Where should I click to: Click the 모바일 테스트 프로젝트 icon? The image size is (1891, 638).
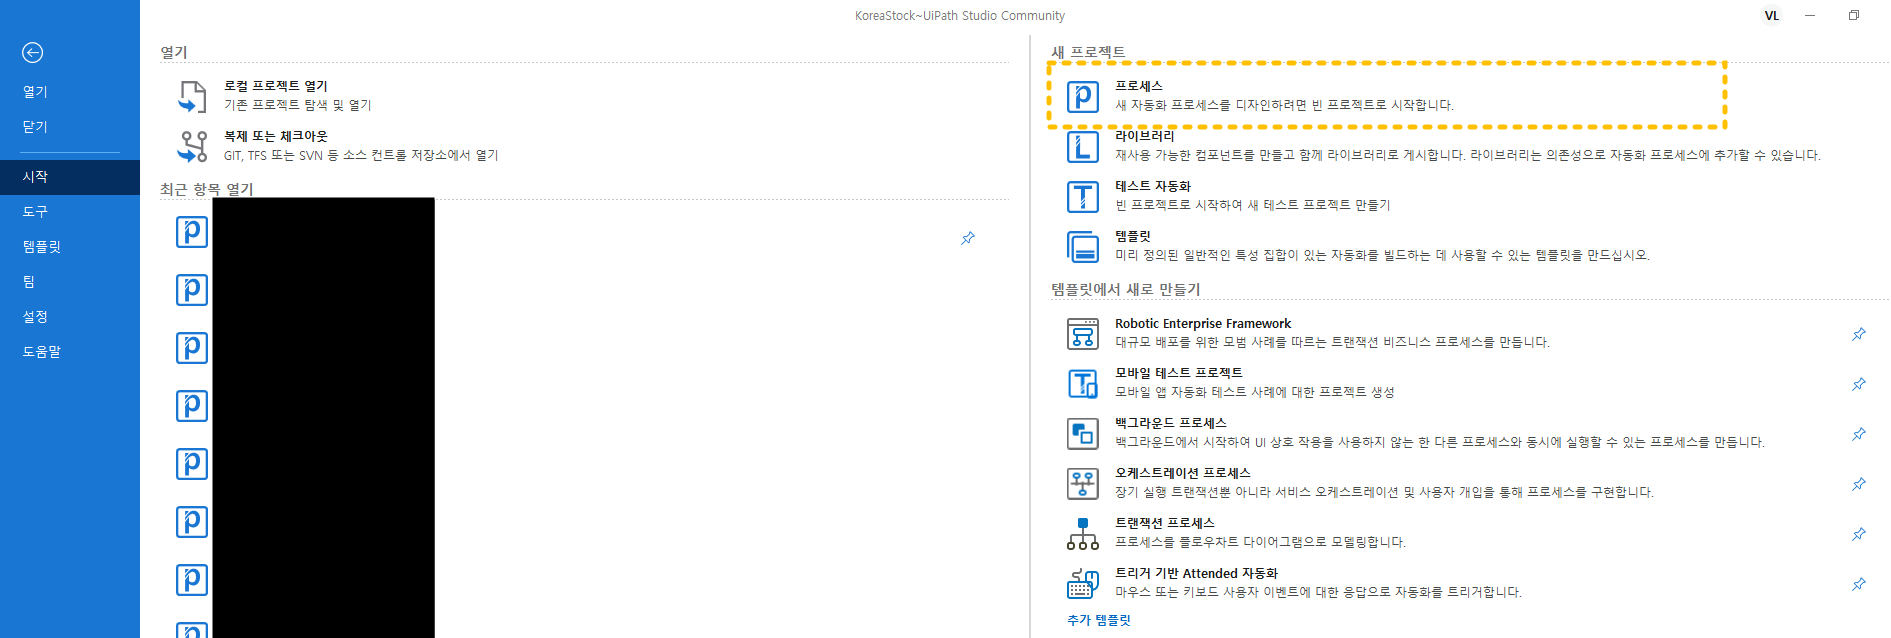point(1083,384)
